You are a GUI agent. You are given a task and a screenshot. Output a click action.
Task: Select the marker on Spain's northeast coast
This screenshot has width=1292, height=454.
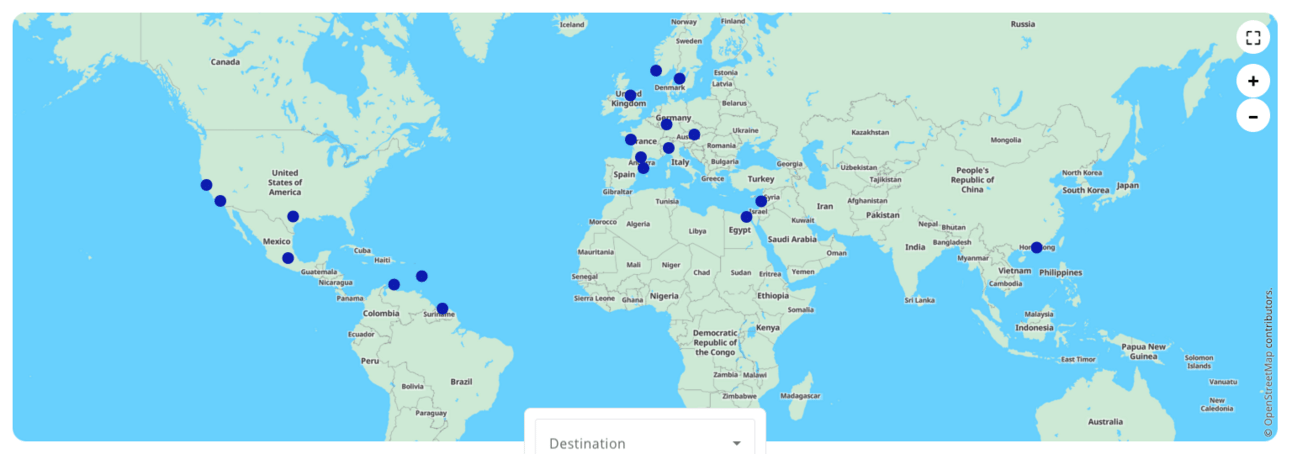(643, 168)
